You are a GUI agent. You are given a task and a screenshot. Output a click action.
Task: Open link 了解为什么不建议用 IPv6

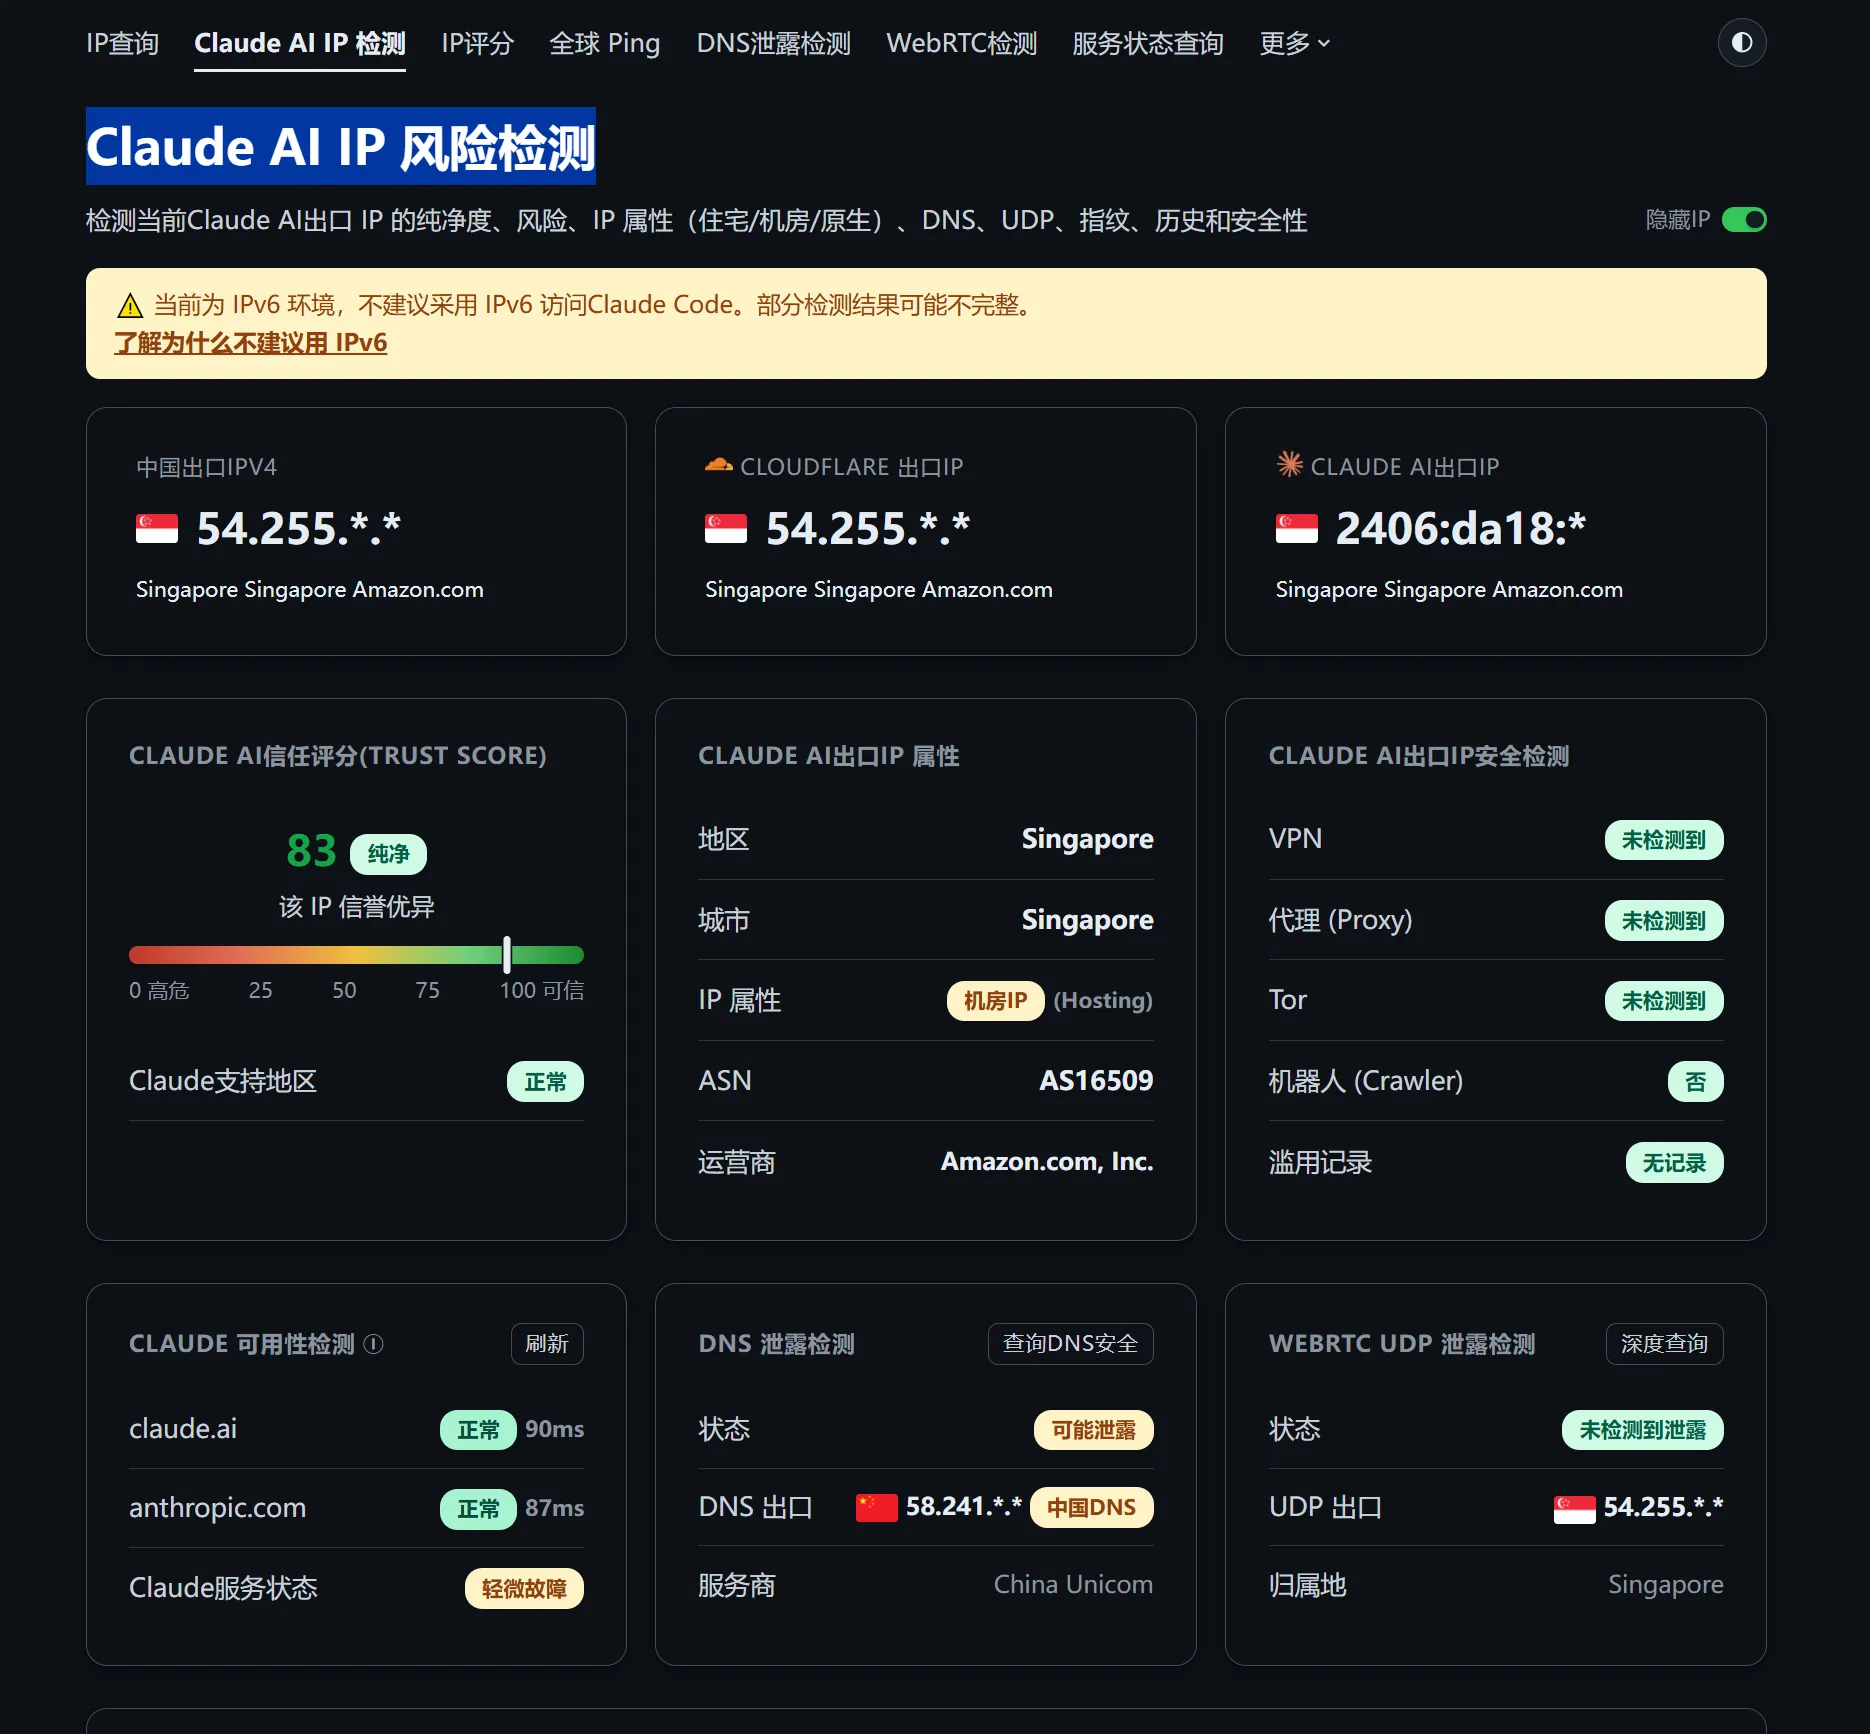pos(251,343)
